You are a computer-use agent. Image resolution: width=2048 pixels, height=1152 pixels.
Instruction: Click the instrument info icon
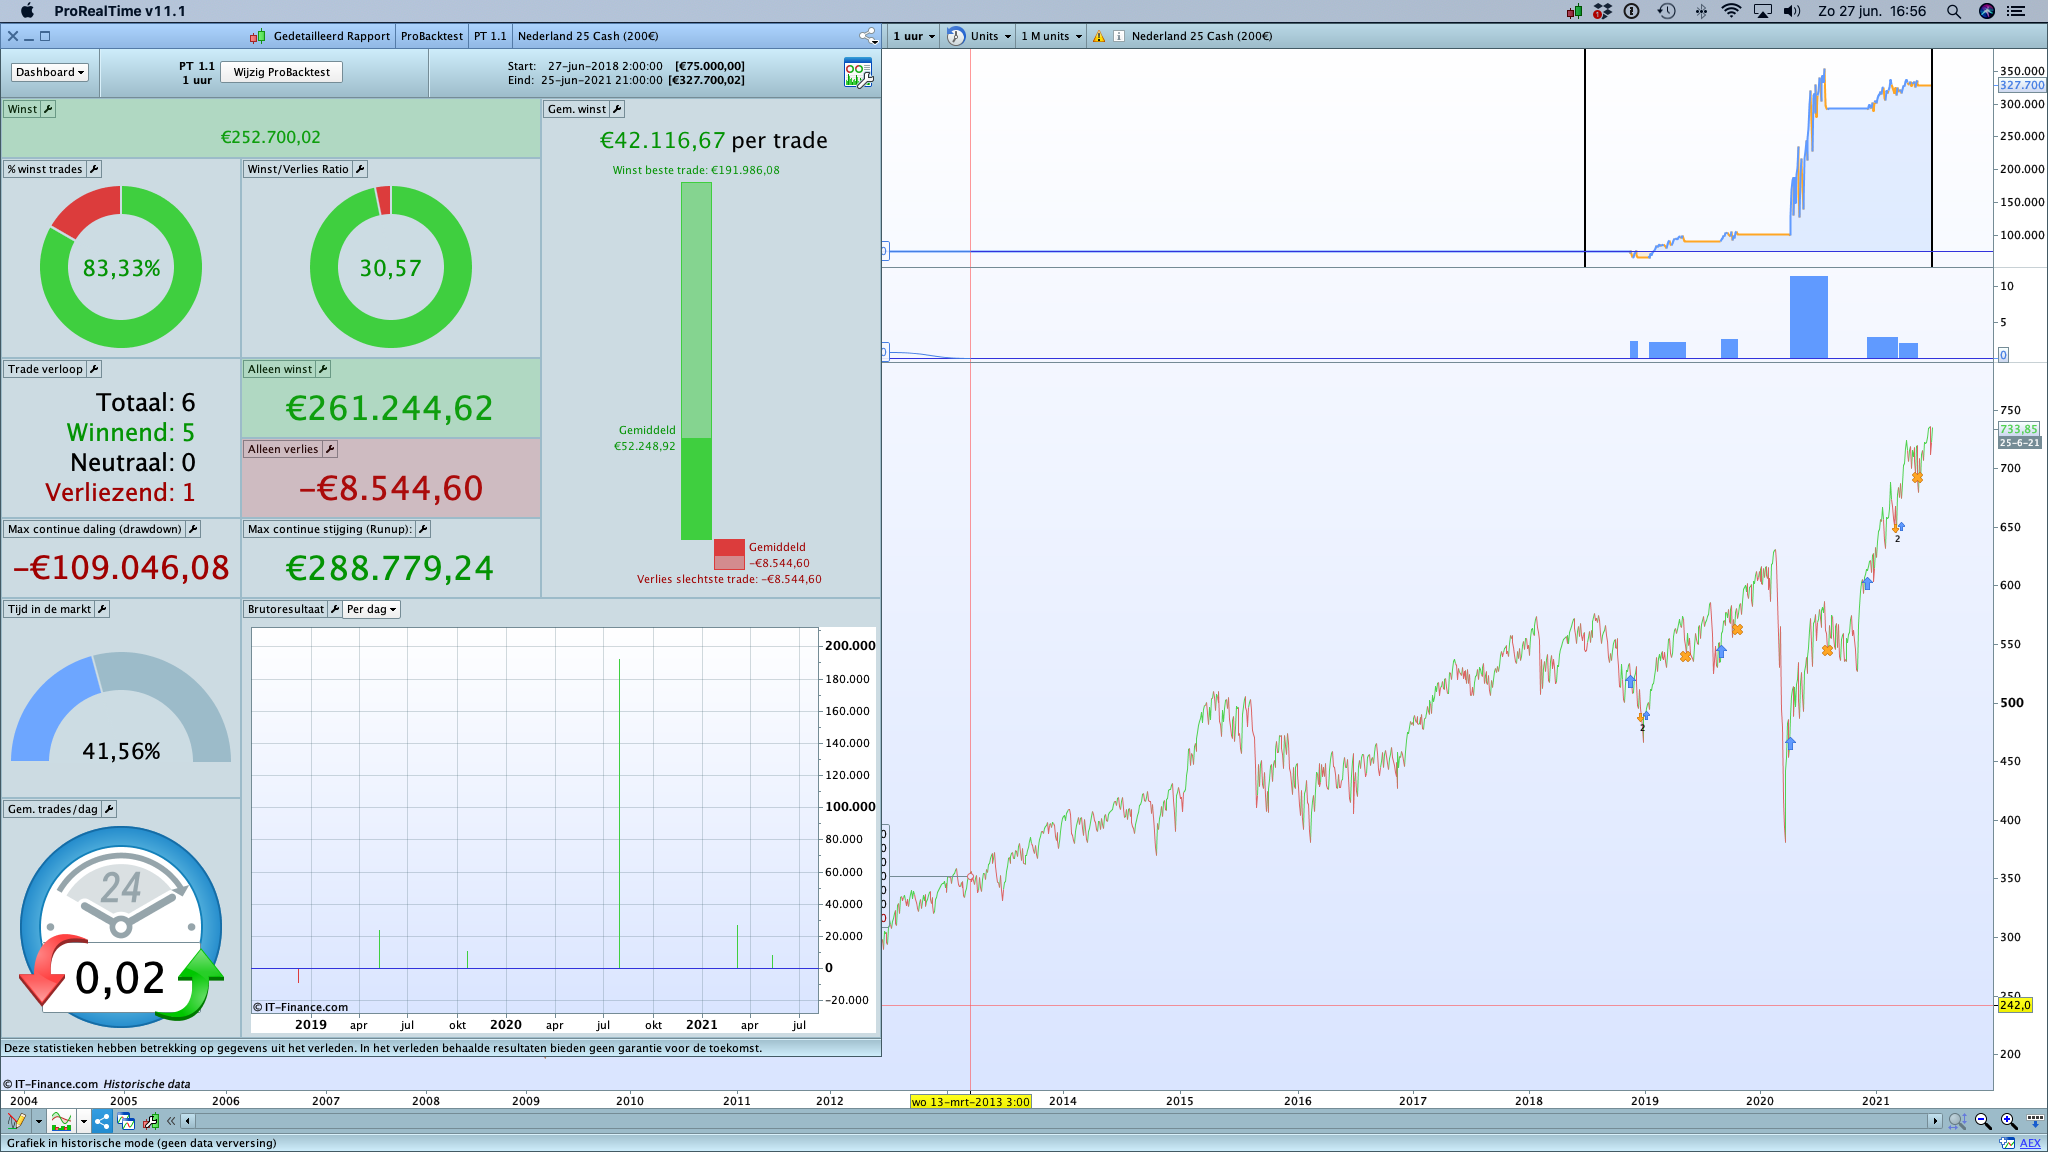tap(1119, 36)
